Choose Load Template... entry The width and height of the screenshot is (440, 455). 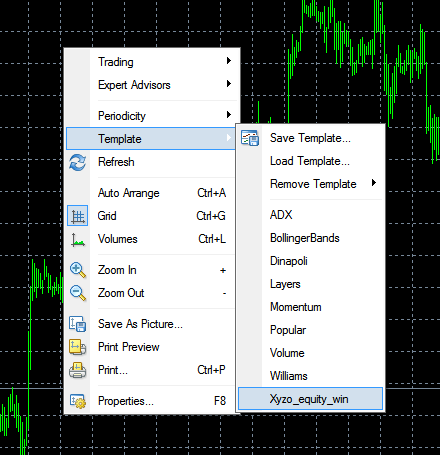310,161
